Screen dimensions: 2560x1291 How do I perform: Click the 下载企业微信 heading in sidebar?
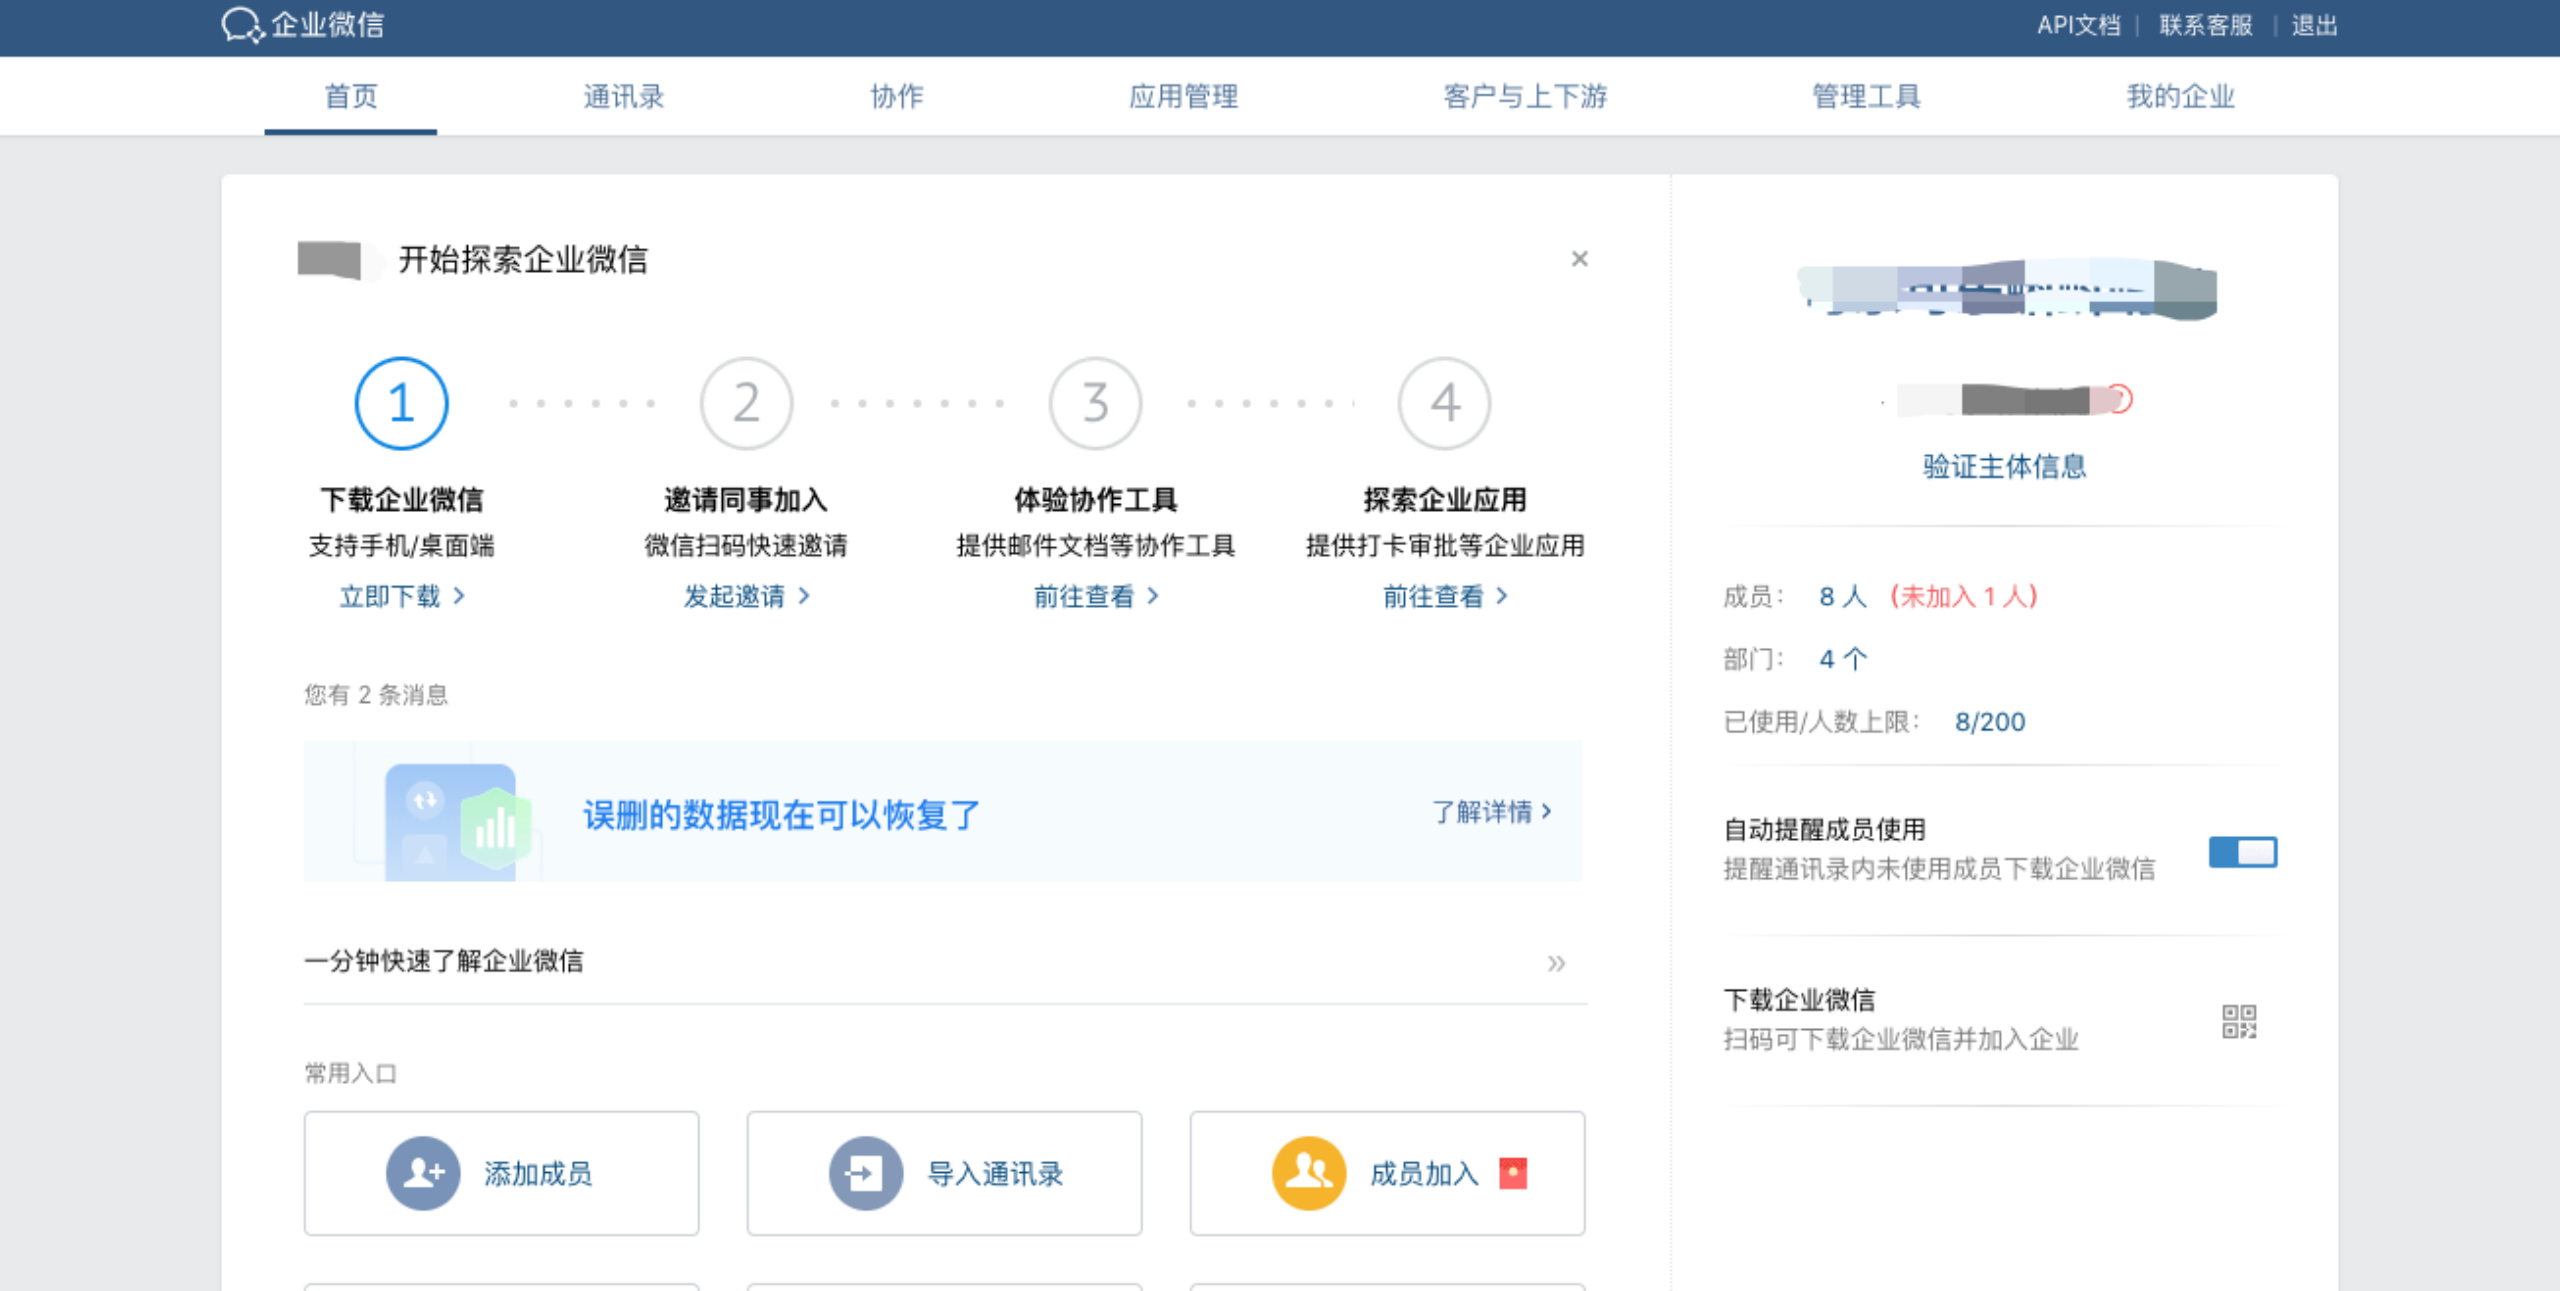click(1799, 1000)
